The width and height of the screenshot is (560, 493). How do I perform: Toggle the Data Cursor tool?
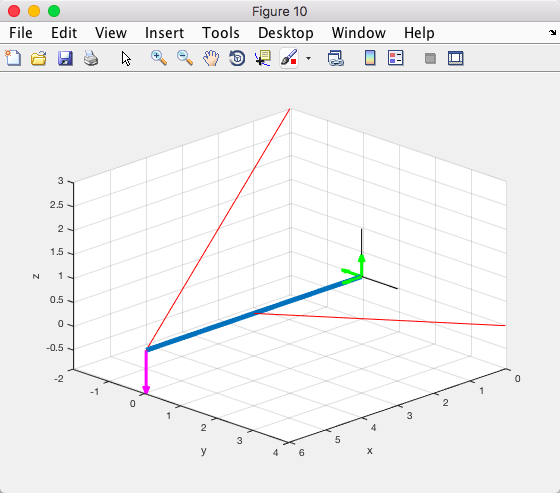263,58
